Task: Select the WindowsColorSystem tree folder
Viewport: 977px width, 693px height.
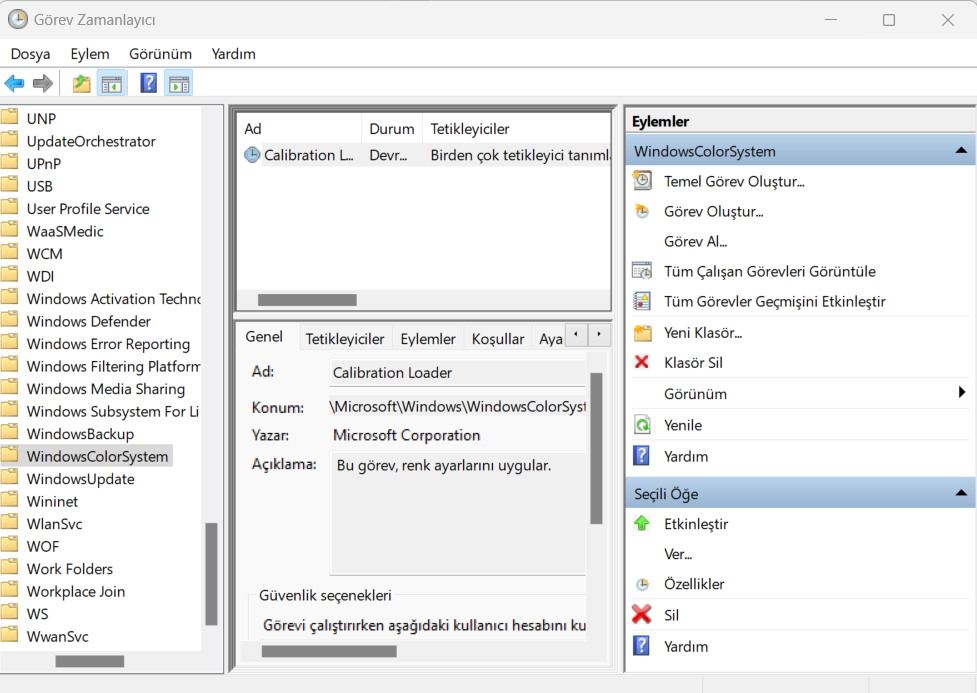Action: pyautogui.click(x=97, y=456)
